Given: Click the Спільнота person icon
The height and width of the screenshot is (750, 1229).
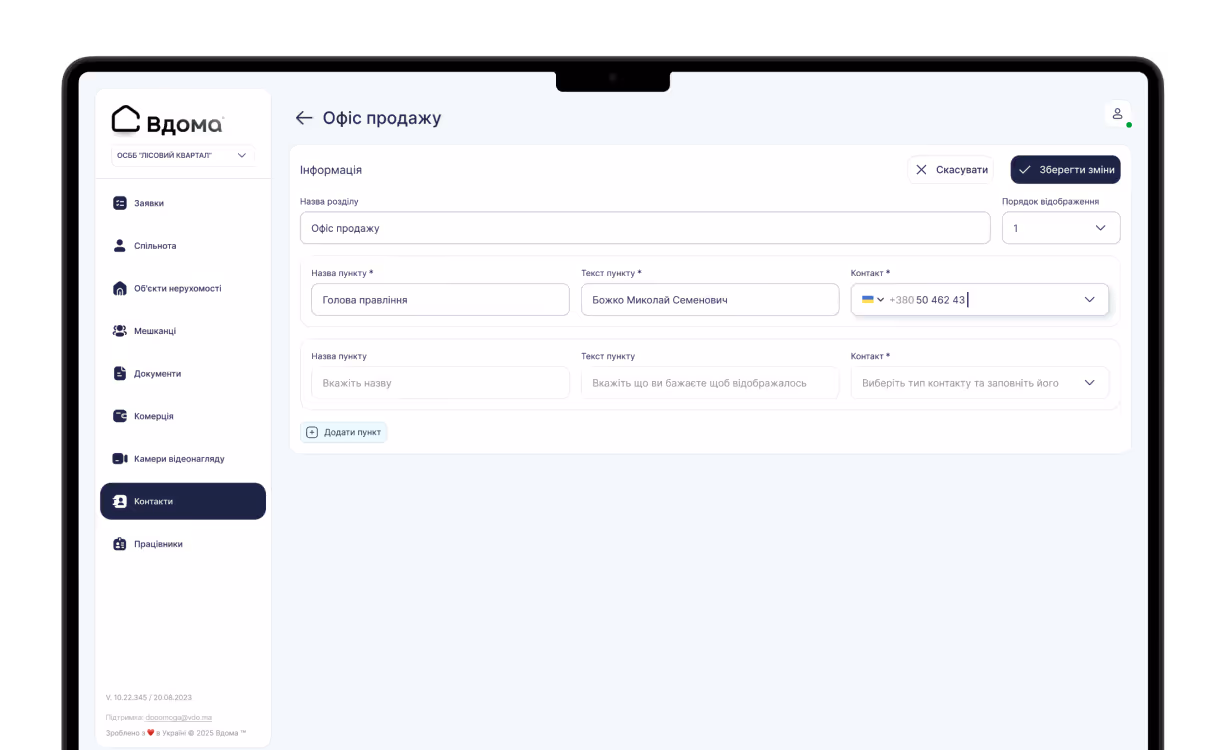Looking at the screenshot, I should (120, 246).
